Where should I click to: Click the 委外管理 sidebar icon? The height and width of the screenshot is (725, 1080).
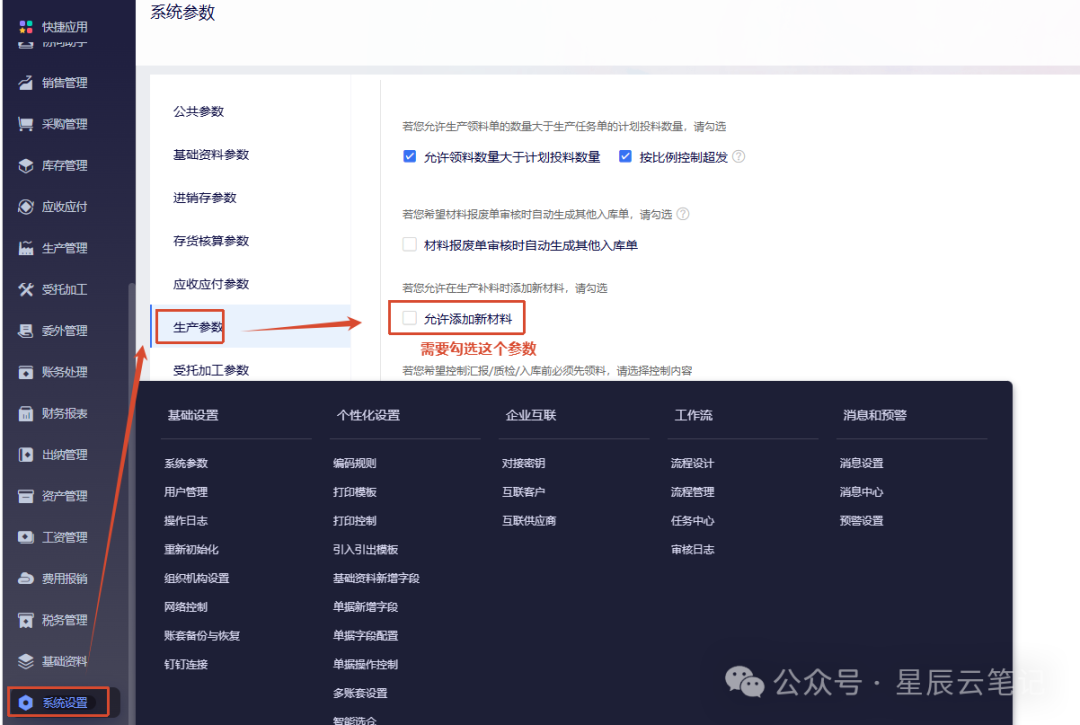click(x=25, y=330)
